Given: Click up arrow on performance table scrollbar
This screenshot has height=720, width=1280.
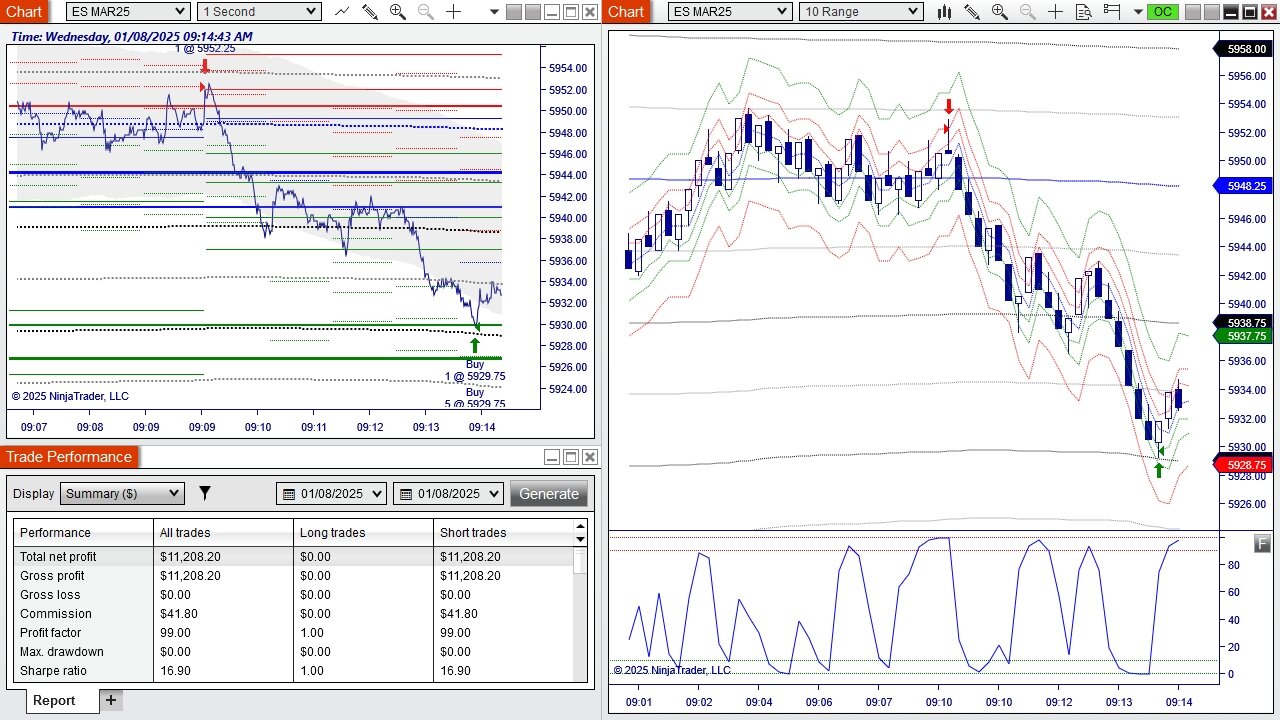Looking at the screenshot, I should (x=580, y=526).
